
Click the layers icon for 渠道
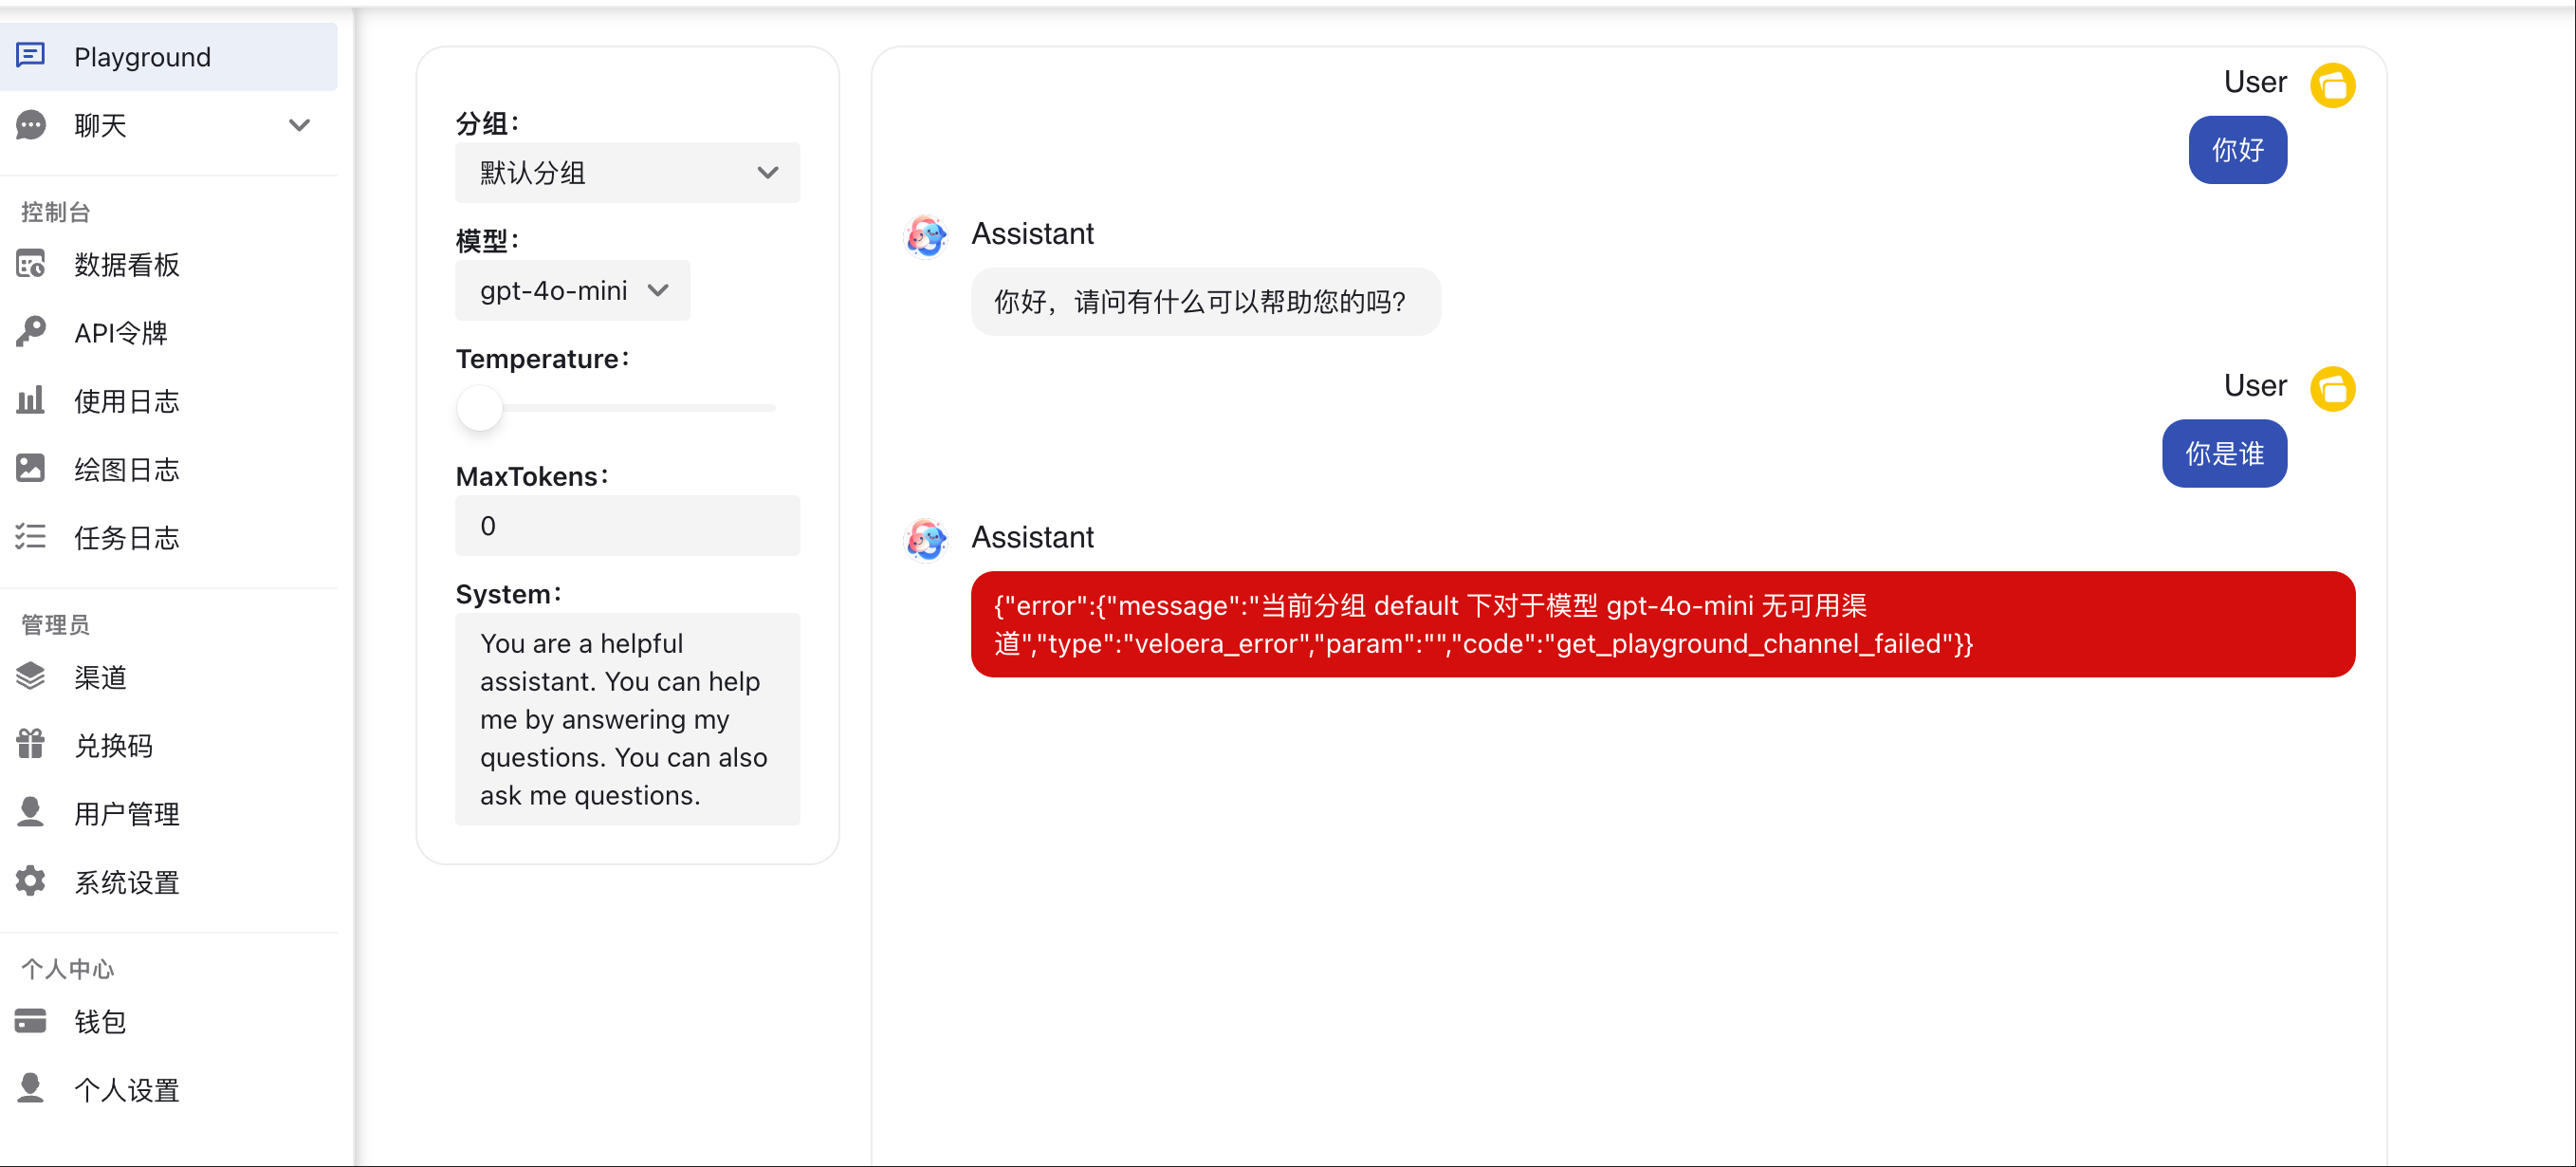click(31, 677)
